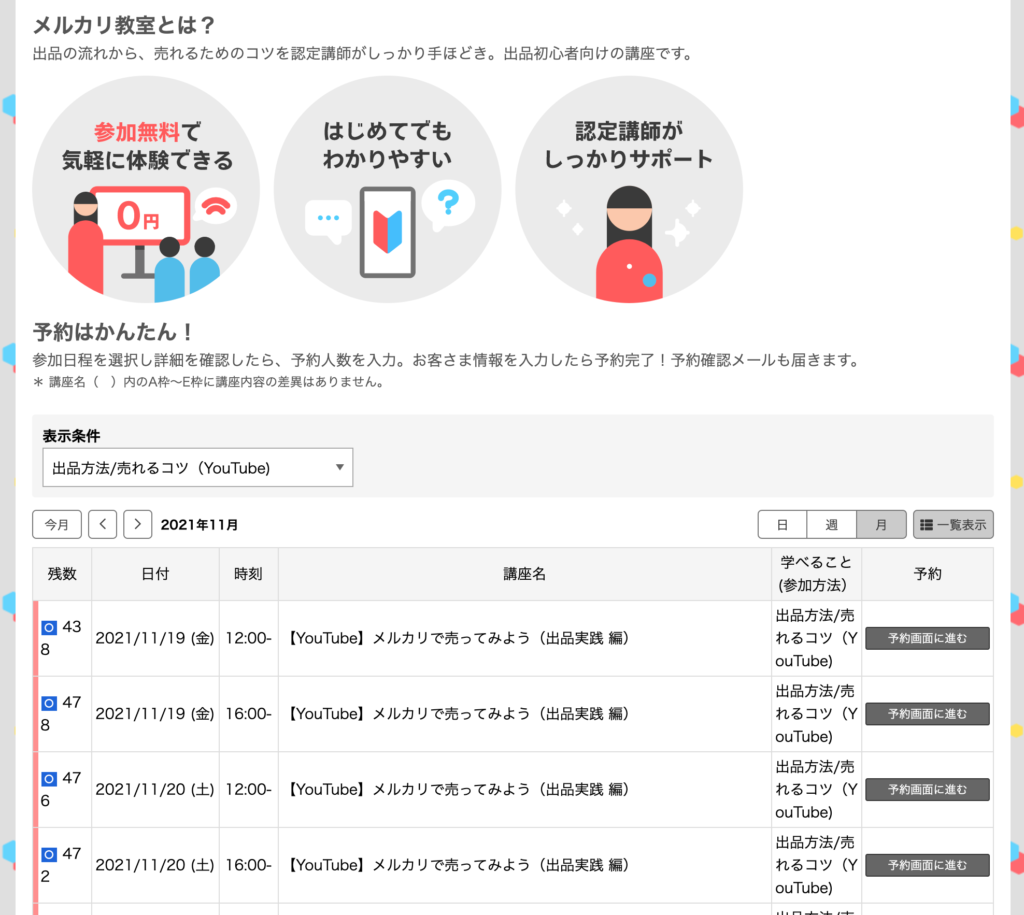Click 予約画面に進む for 2021/11/20 16:00 course
Image resolution: width=1024 pixels, height=915 pixels.
coord(927,865)
